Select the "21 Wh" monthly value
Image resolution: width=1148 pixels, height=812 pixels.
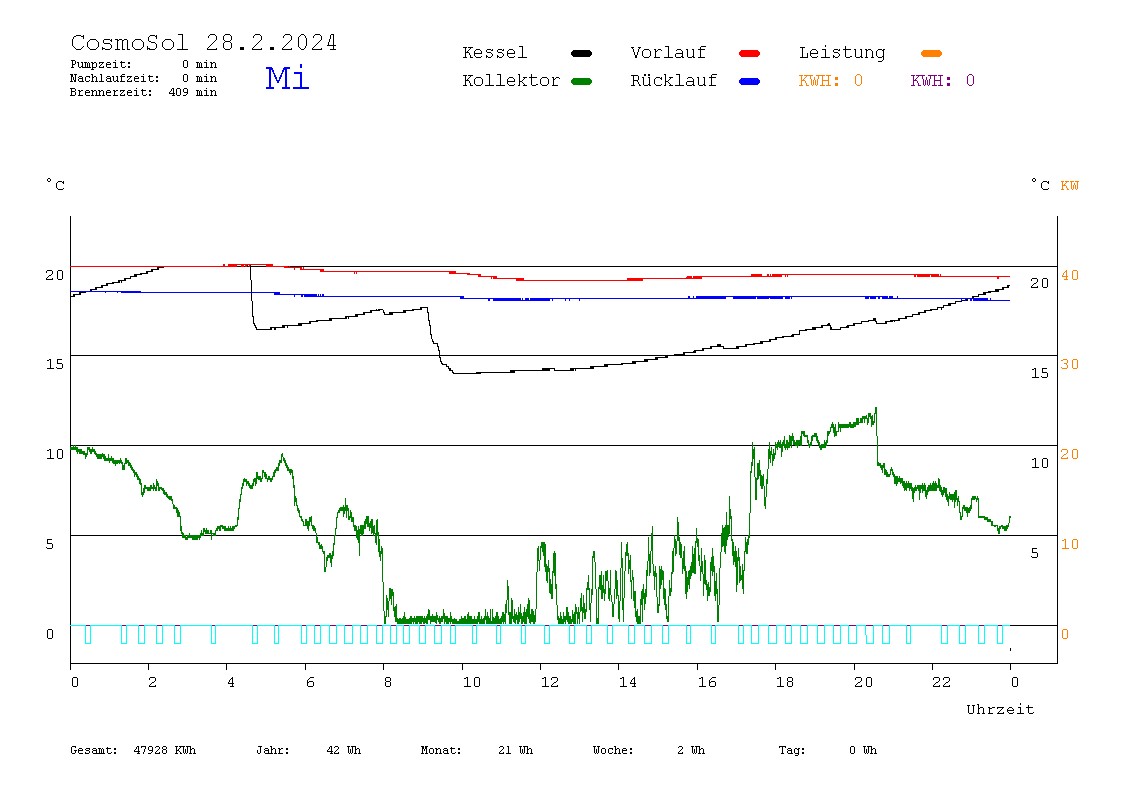coord(515,750)
